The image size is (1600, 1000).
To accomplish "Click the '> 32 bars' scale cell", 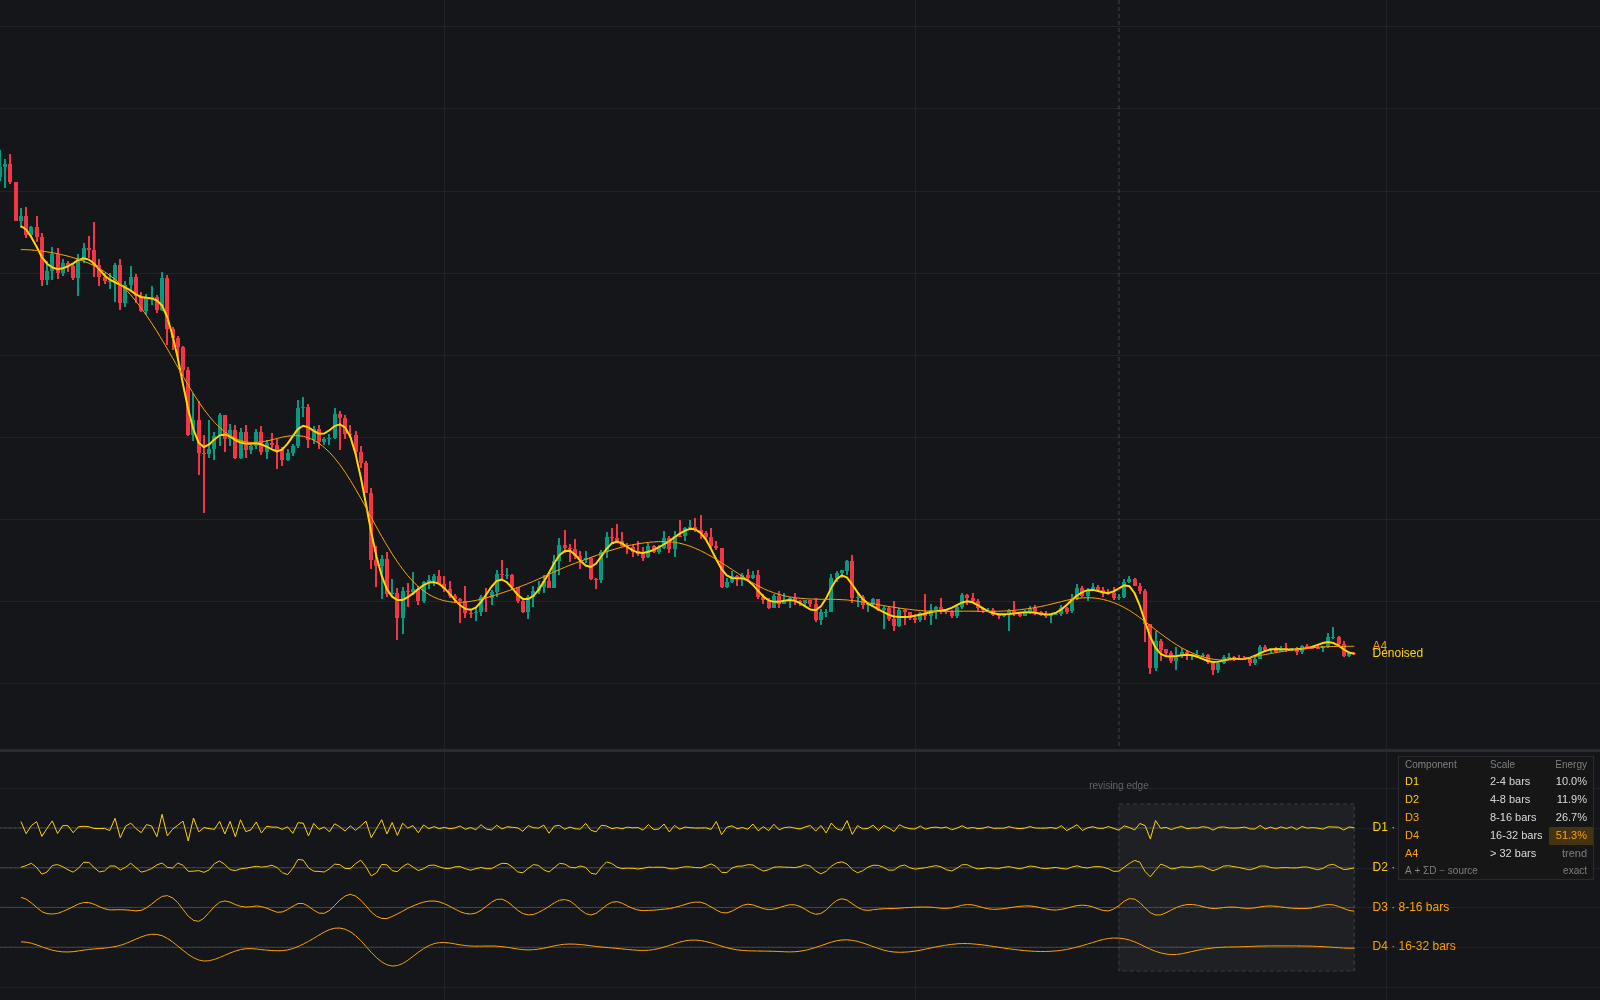I will click(1513, 853).
